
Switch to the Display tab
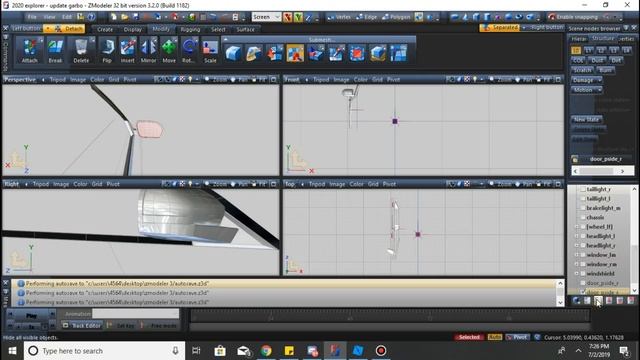click(x=133, y=29)
